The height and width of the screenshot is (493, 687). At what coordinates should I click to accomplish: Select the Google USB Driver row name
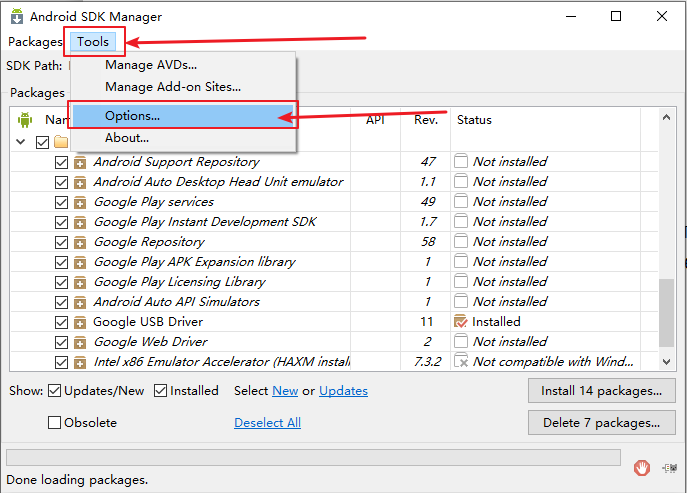[x=148, y=322]
